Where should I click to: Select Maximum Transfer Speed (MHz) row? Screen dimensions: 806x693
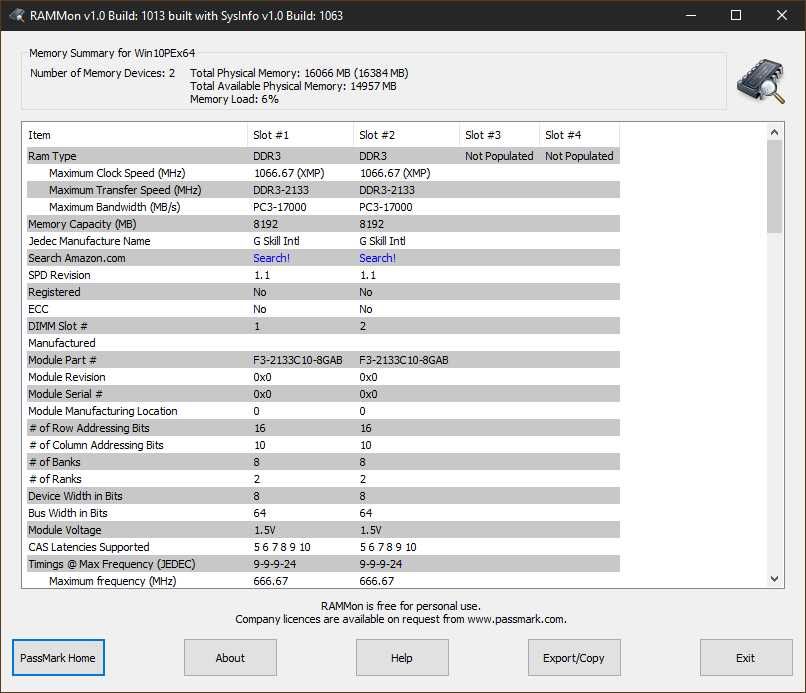coord(323,190)
